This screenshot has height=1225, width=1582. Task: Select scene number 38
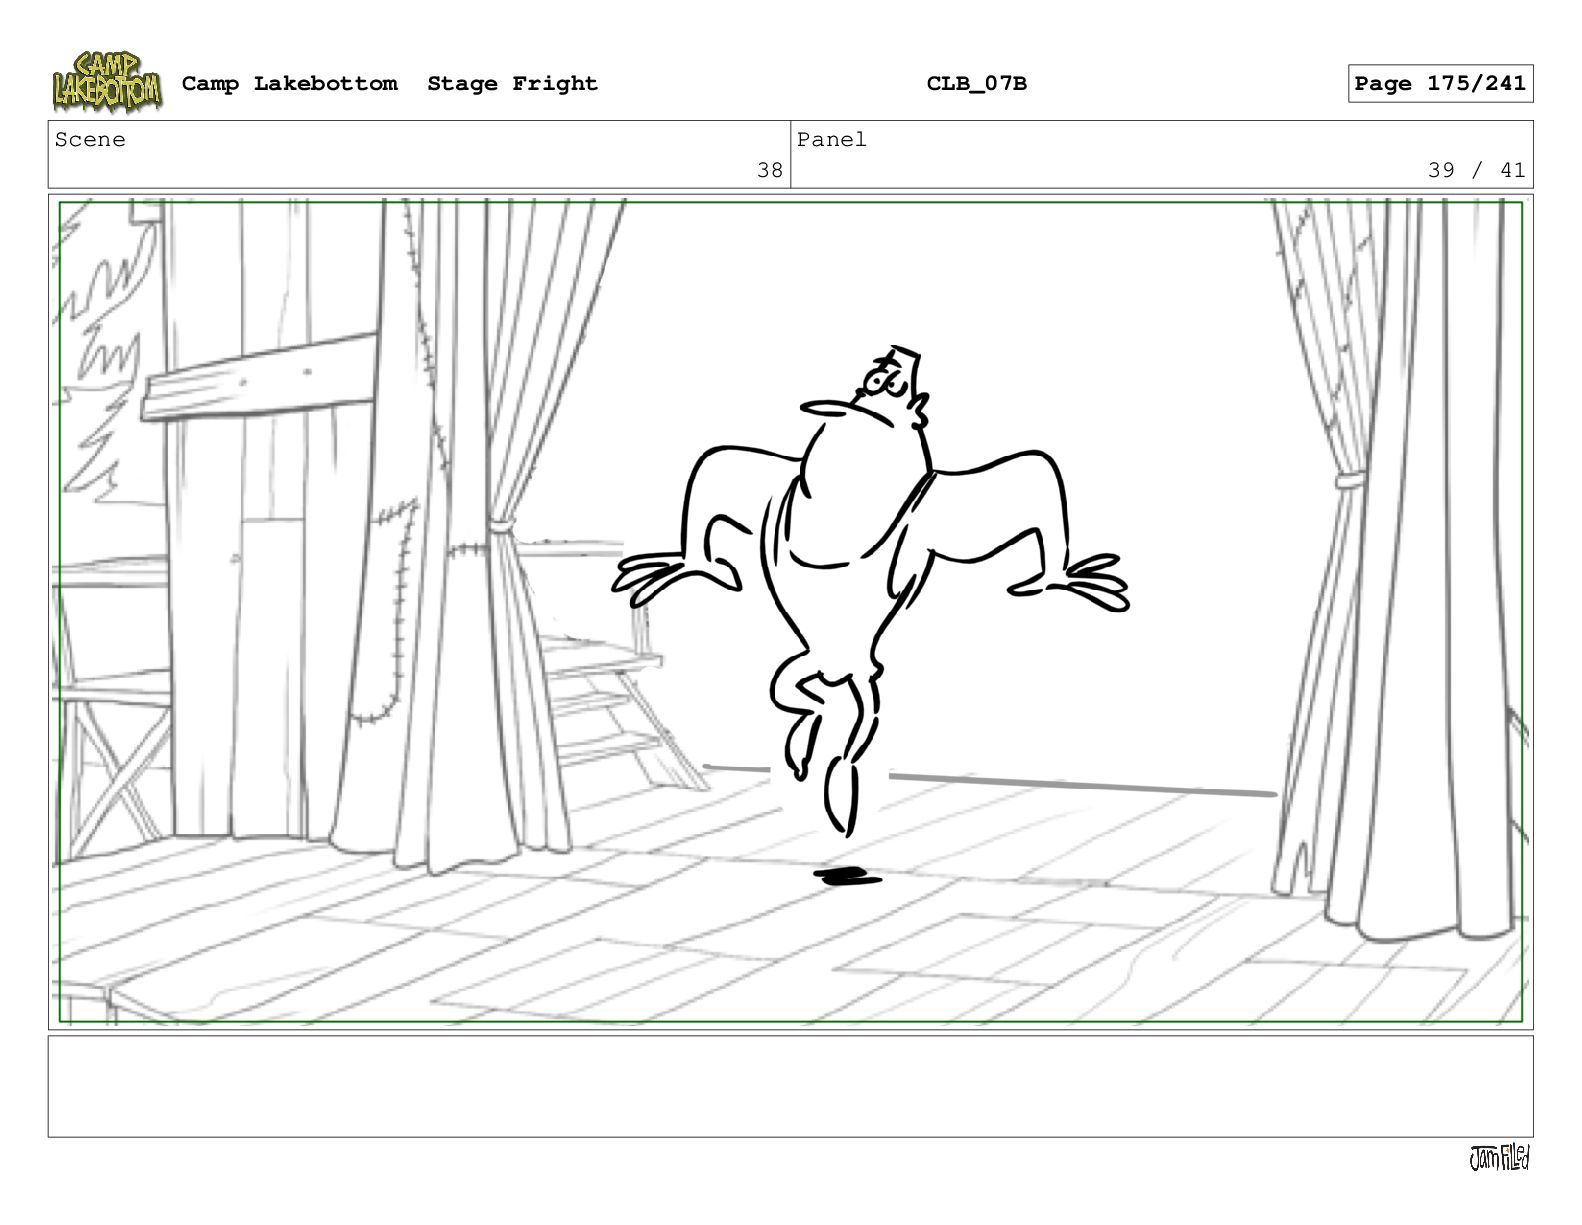click(x=770, y=170)
